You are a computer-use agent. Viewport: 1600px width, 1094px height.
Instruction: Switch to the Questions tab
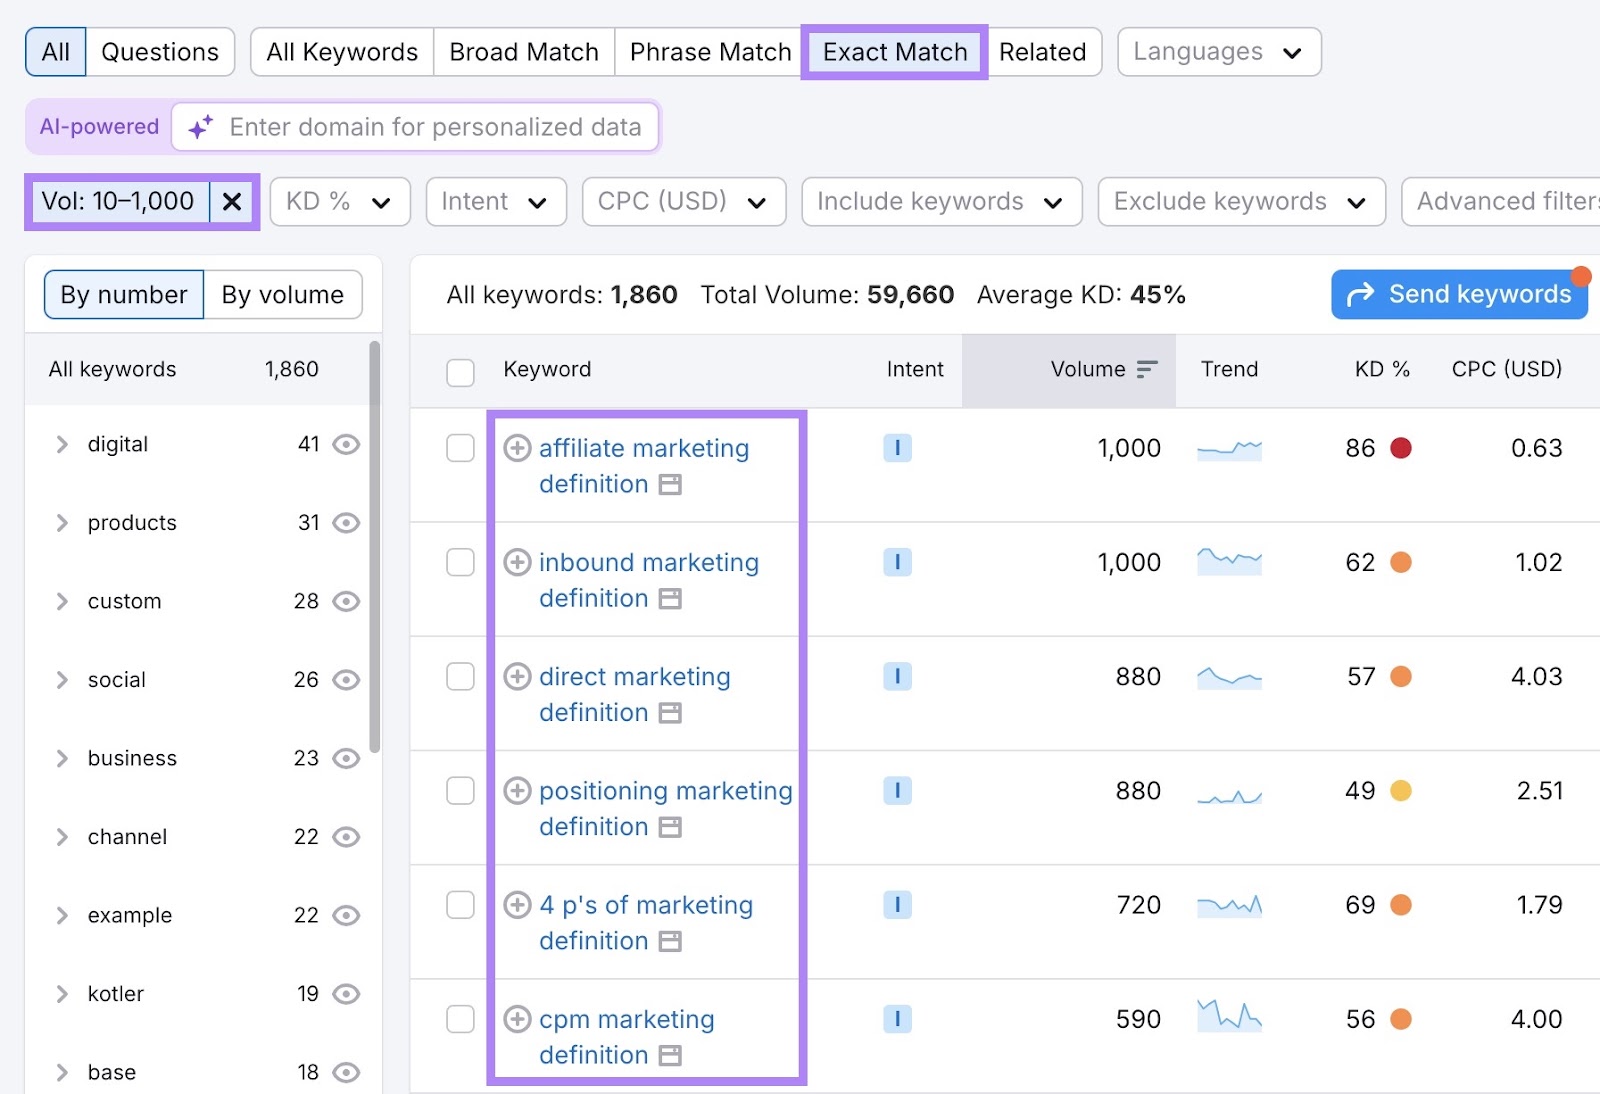[159, 51]
